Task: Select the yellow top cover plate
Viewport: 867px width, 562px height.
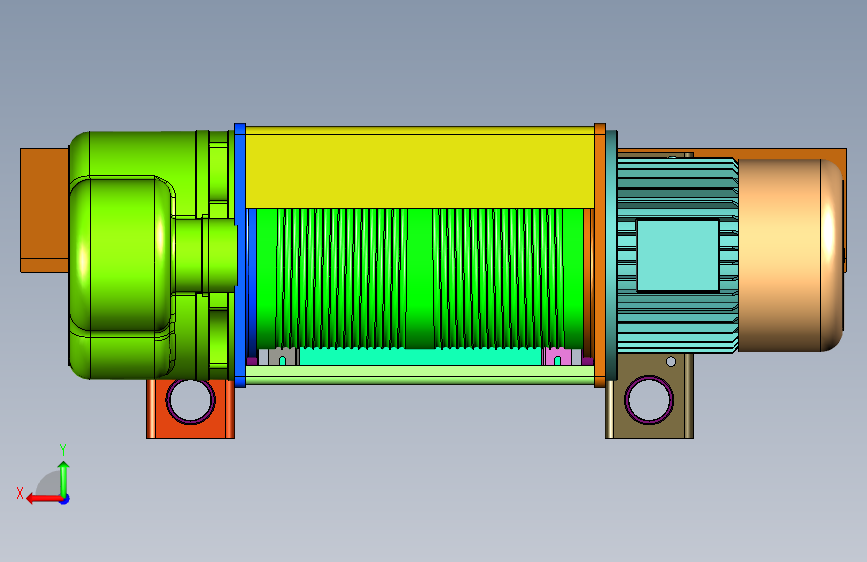Action: (x=420, y=168)
